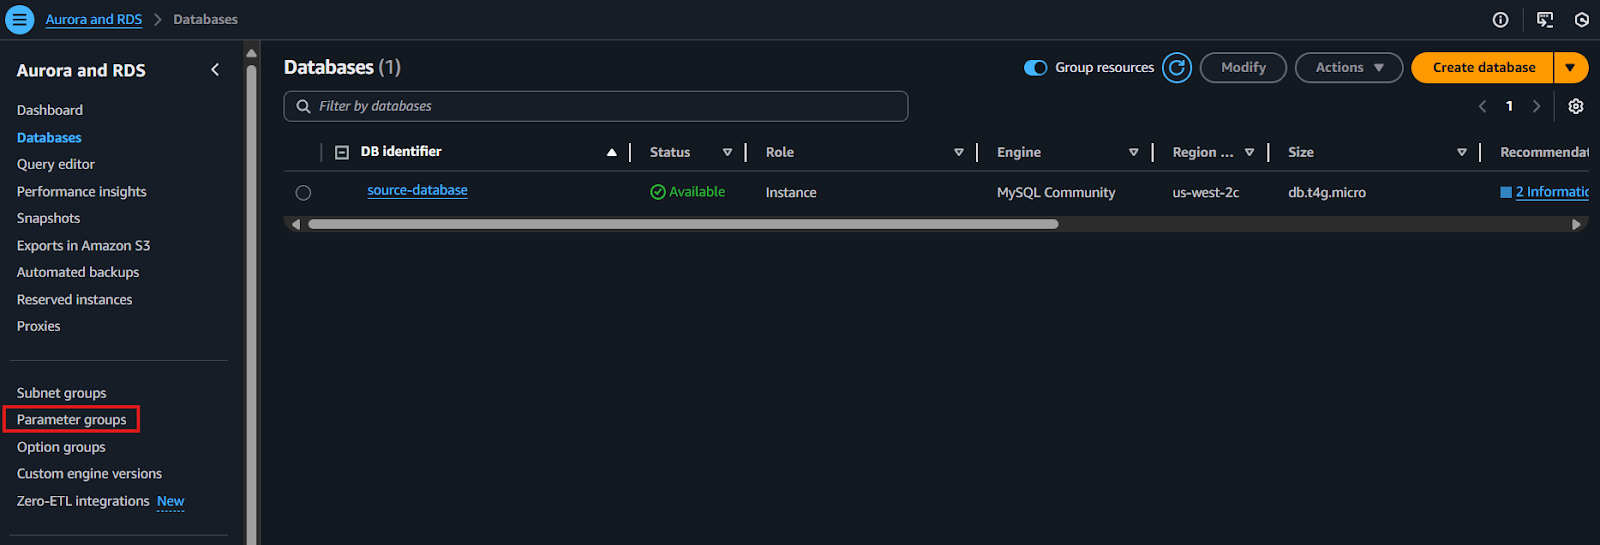The height and width of the screenshot is (545, 1600).
Task: Open the 2 Informational recommendations link
Action: tap(1552, 192)
